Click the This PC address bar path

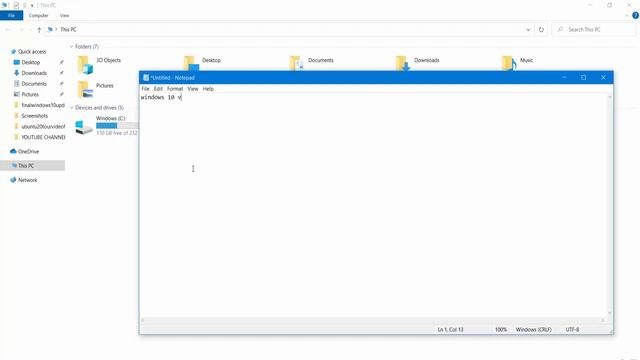click(x=68, y=29)
